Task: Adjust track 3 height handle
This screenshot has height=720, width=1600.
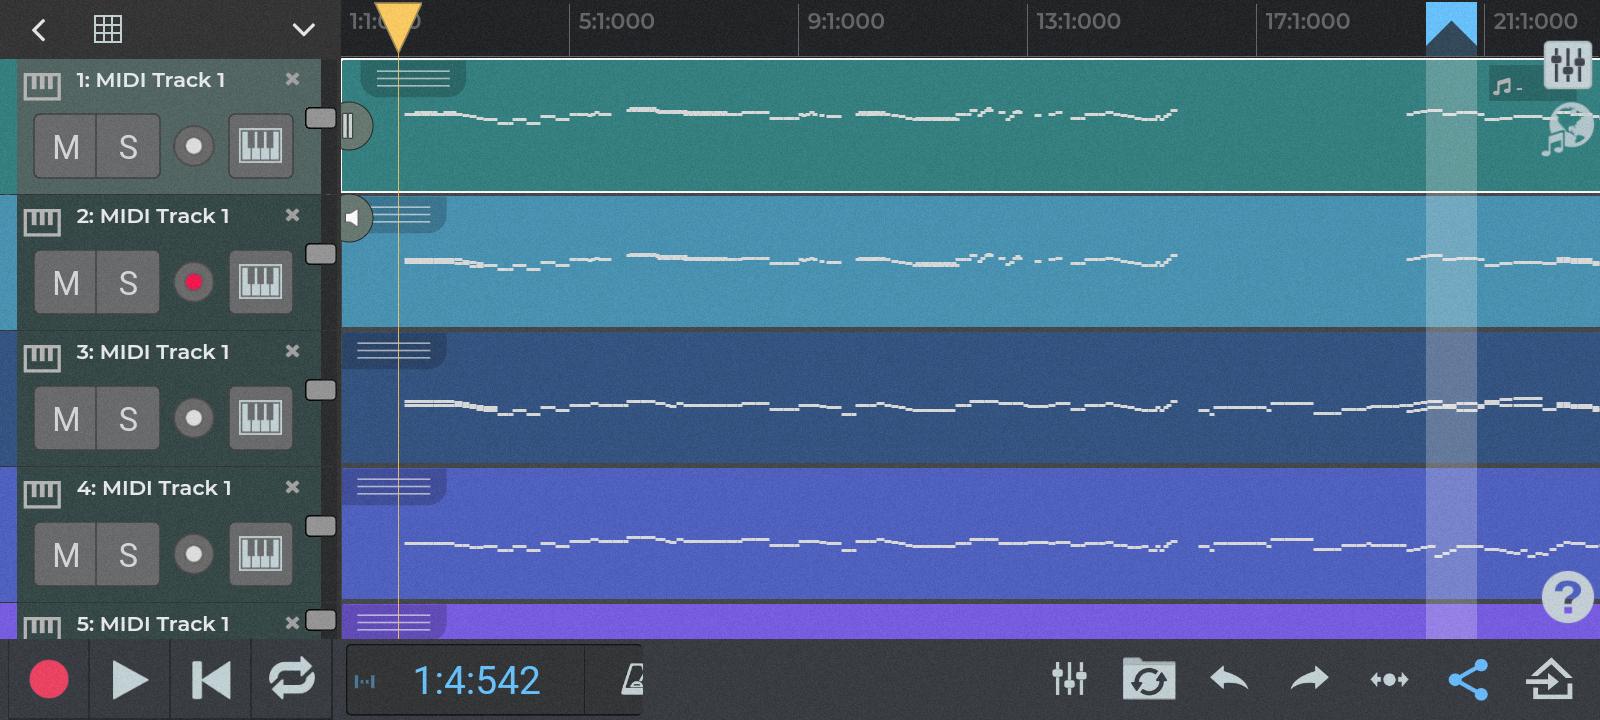Action: click(x=320, y=390)
